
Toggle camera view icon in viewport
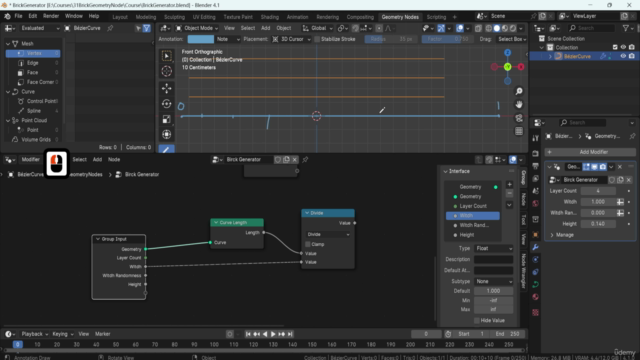[519, 118]
